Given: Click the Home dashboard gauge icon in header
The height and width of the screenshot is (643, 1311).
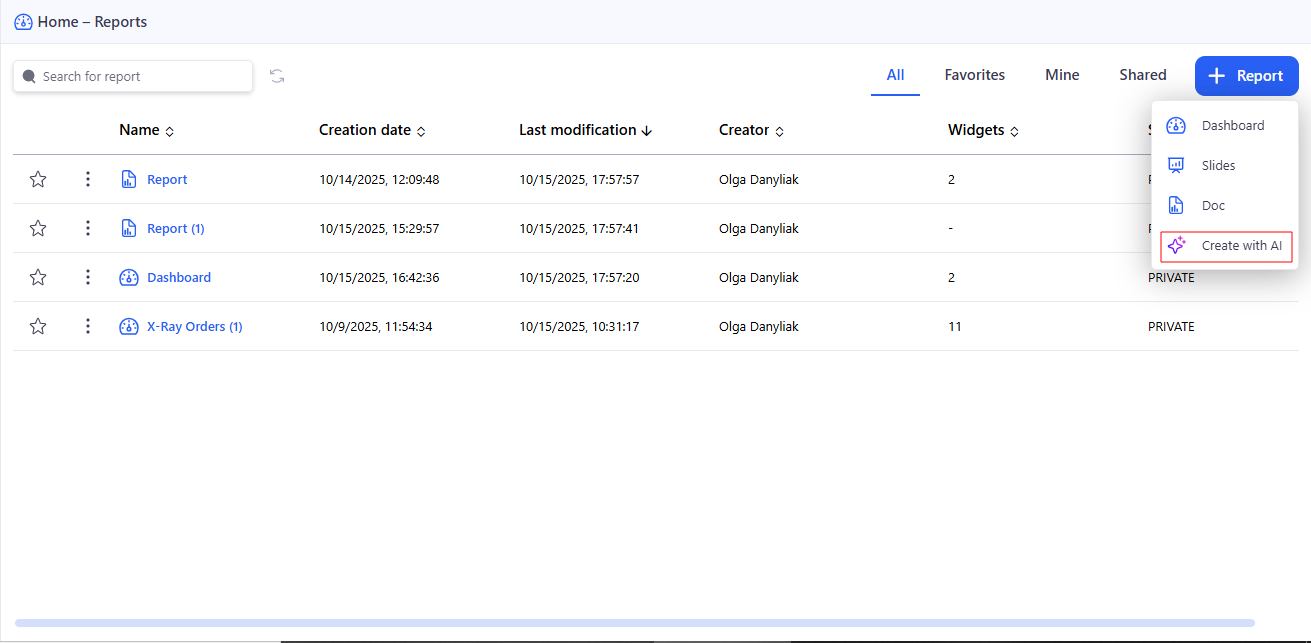Looking at the screenshot, I should (x=23, y=22).
